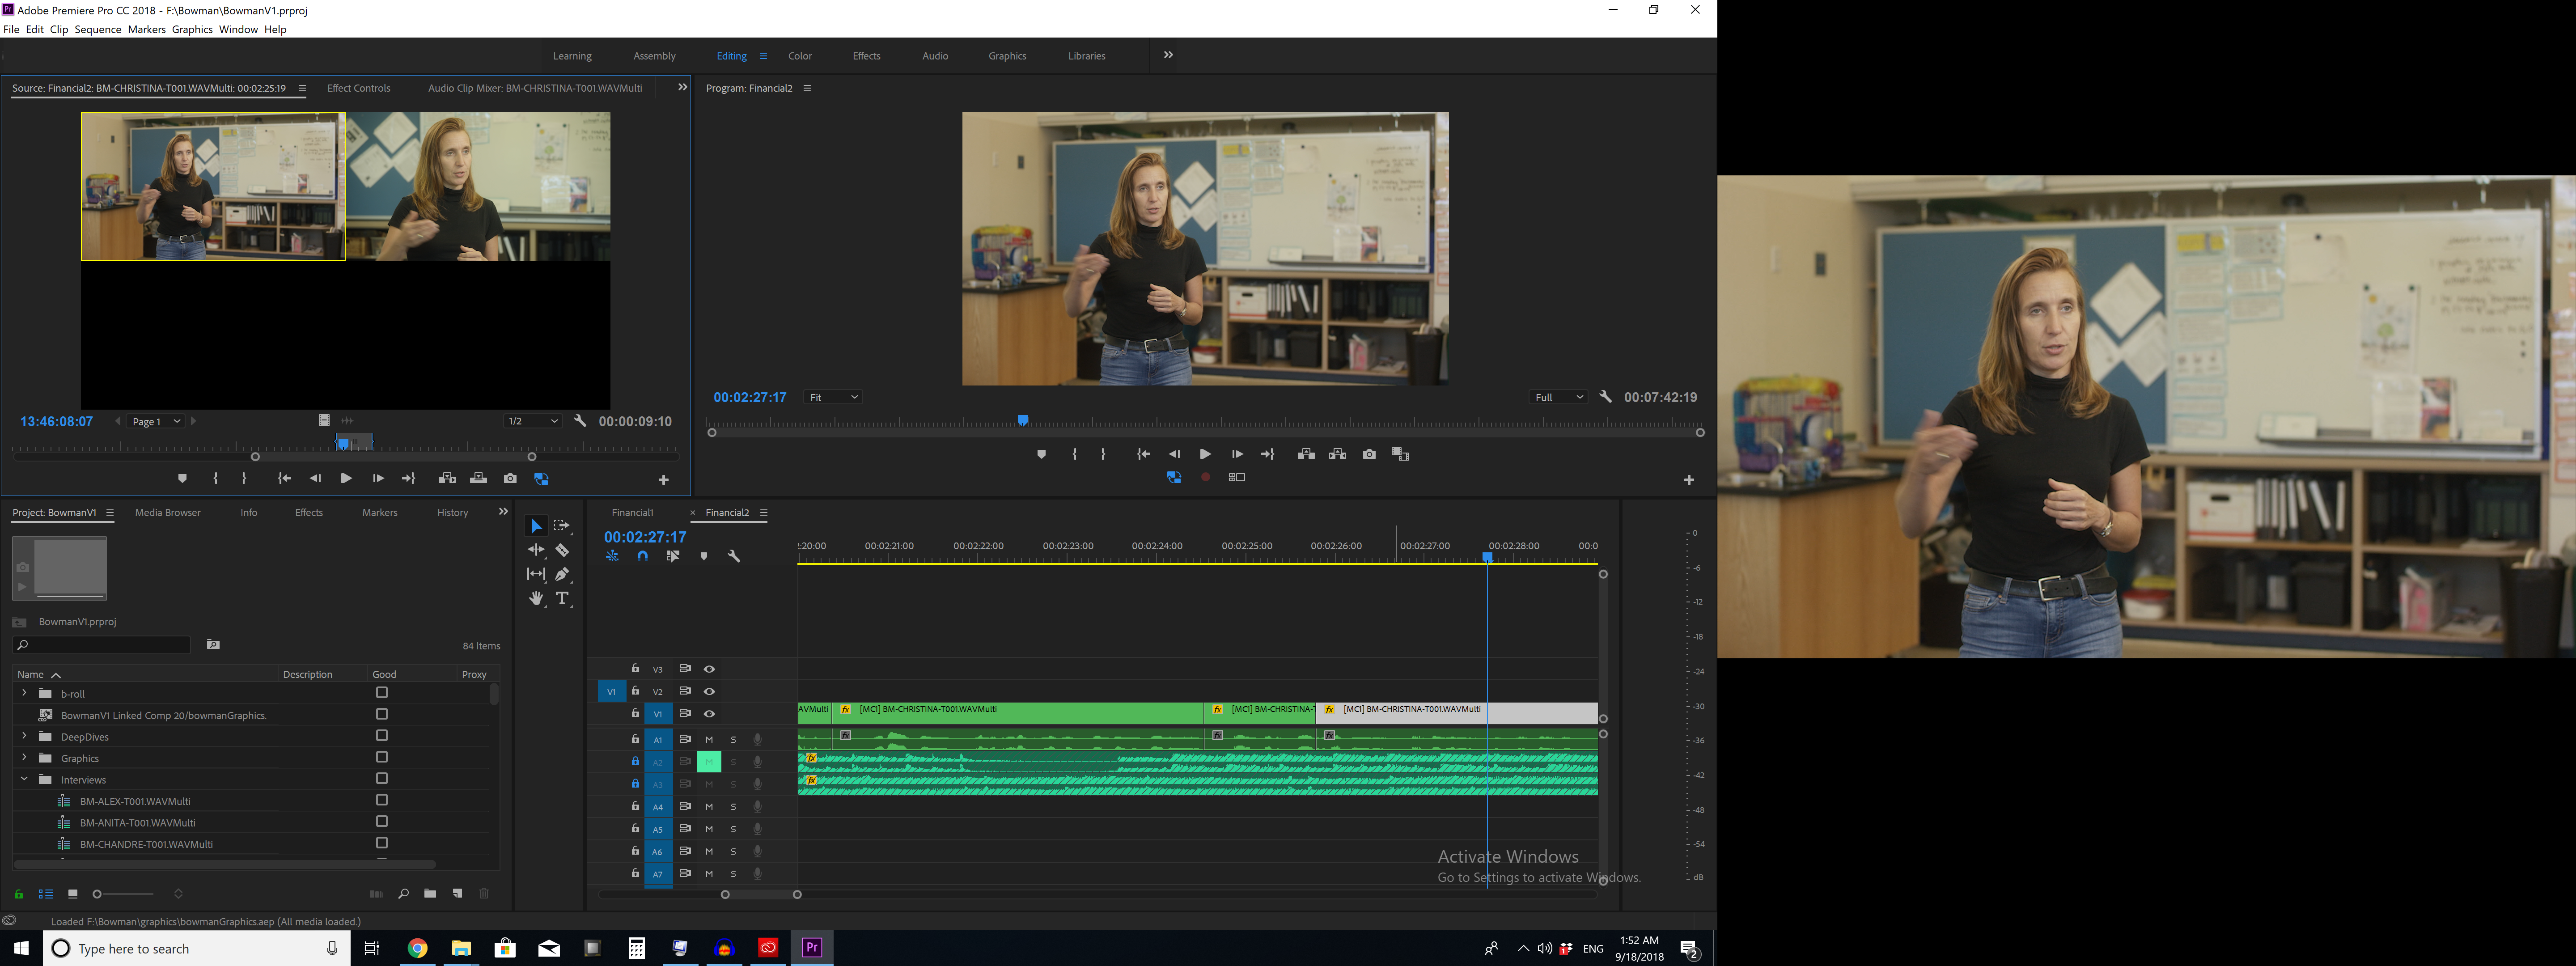Screen dimensions: 2576x966
Task: Open Source monitor settings wrench
Action: pyautogui.click(x=580, y=421)
